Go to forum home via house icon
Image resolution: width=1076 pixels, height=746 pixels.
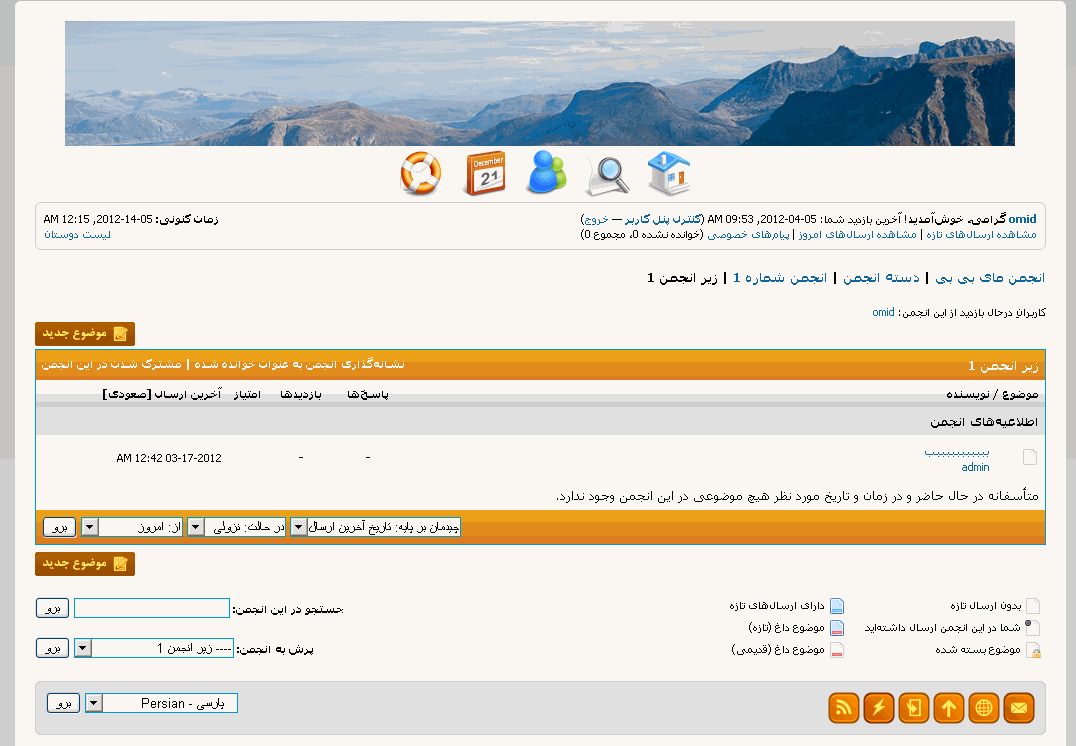click(669, 173)
